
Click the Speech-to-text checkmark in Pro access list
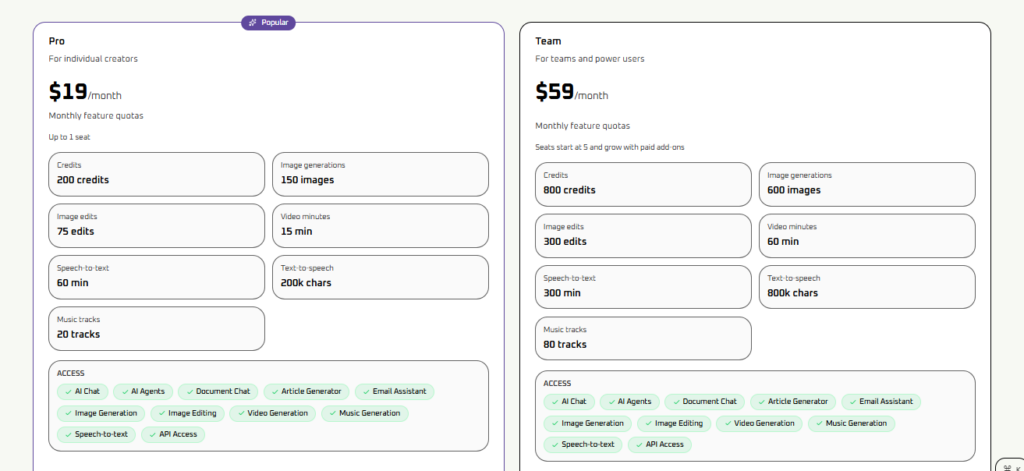[66, 434]
